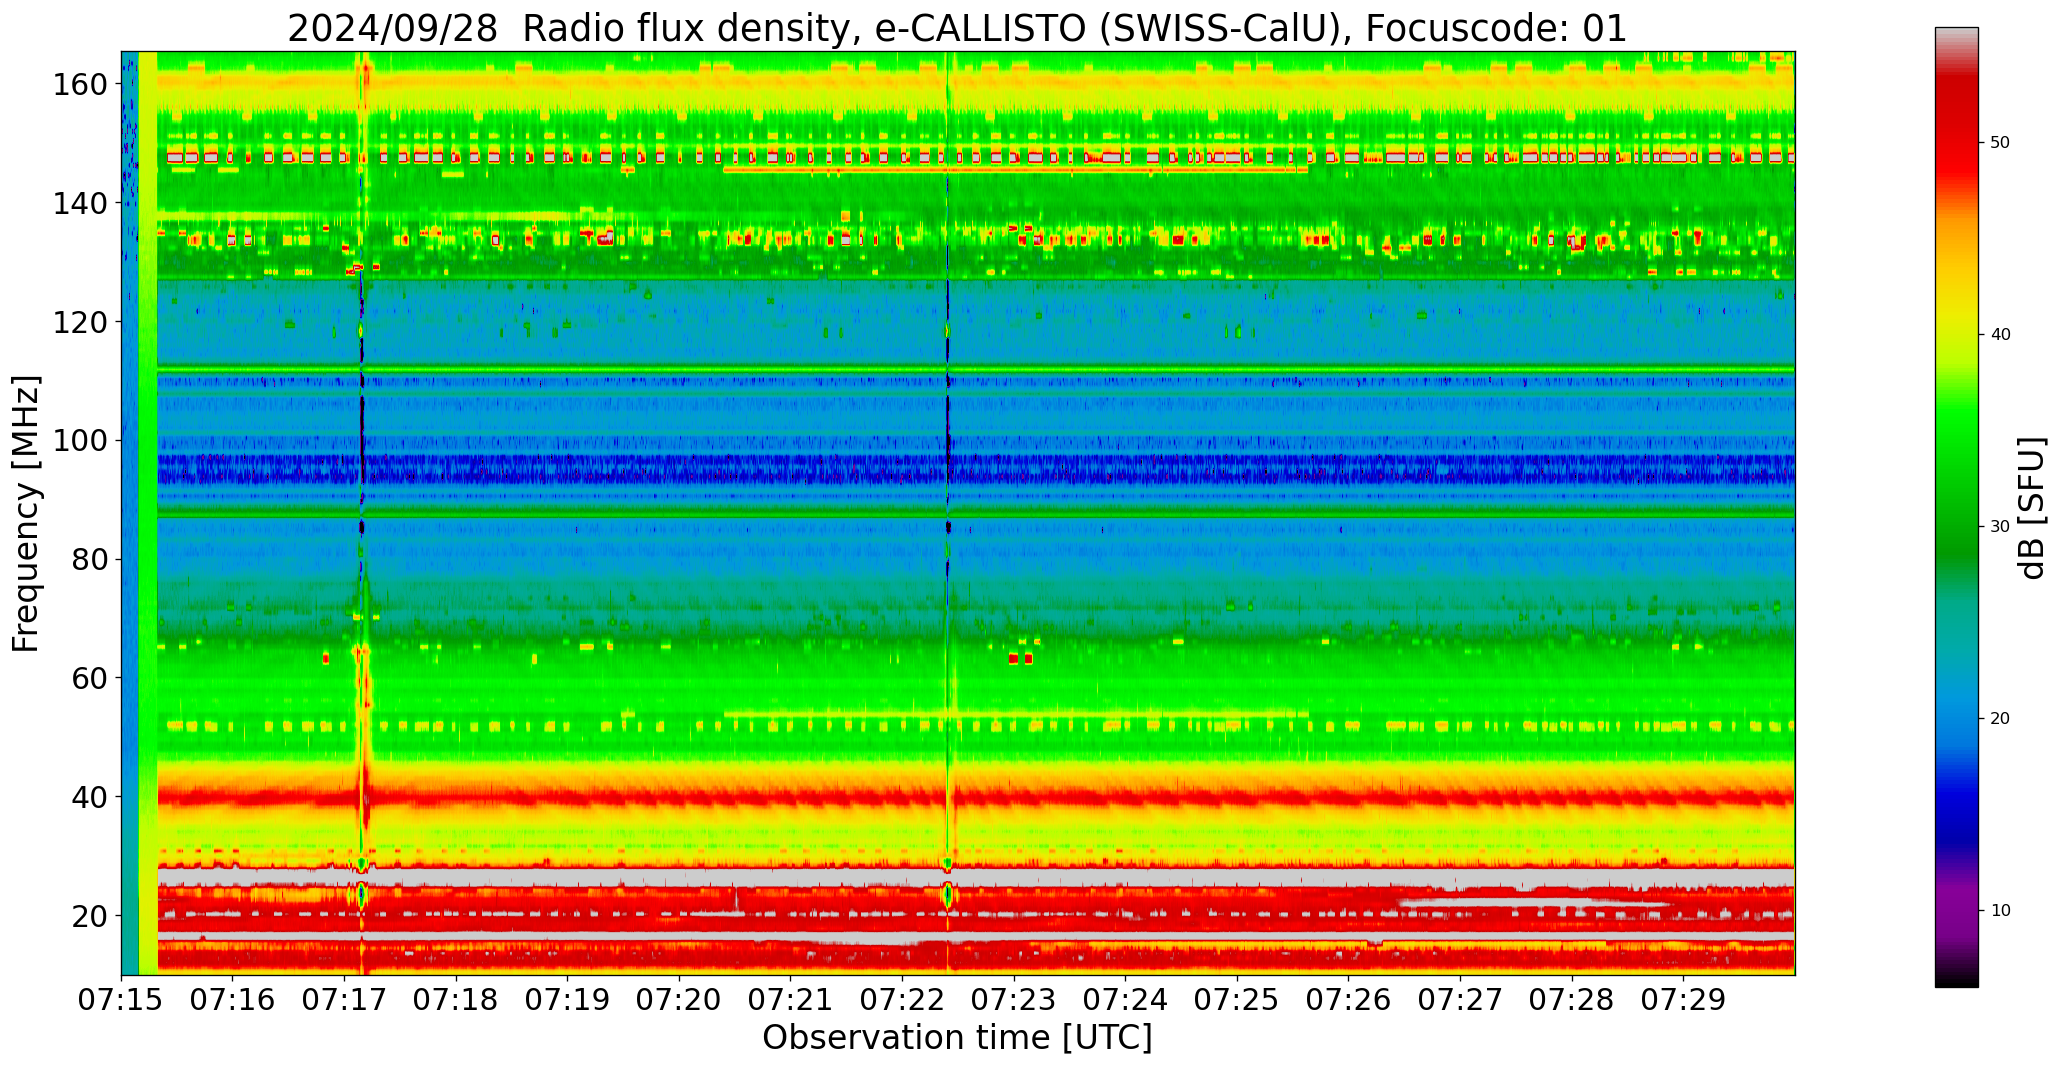The height and width of the screenshot is (1067, 2062).
Task: Click the 07:20 time tick label
Action: coord(680,999)
